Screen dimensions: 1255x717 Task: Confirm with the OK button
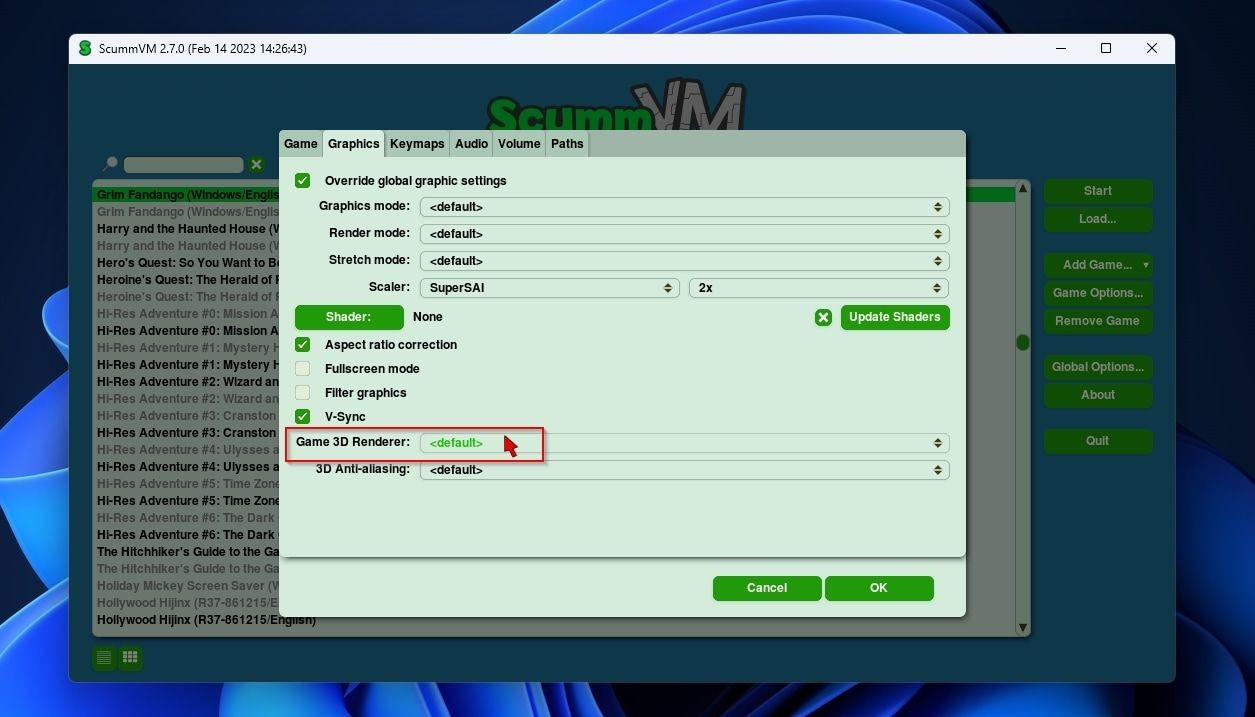[x=879, y=588]
